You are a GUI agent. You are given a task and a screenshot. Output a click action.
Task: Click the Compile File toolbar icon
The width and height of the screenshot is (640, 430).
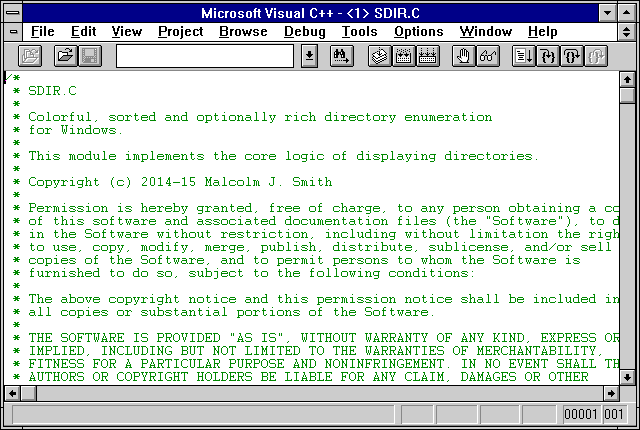tap(380, 56)
